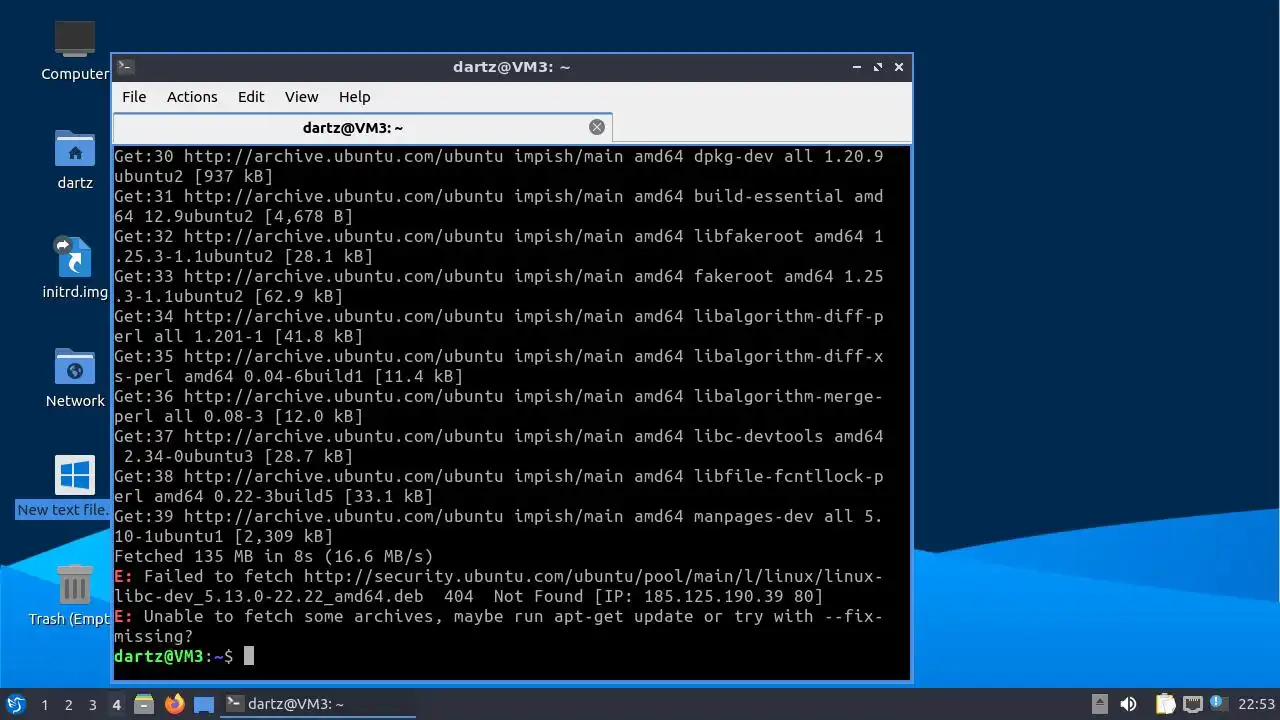The image size is (1280, 720).
Task: Select the Computer desktop icon
Action: 75,50
